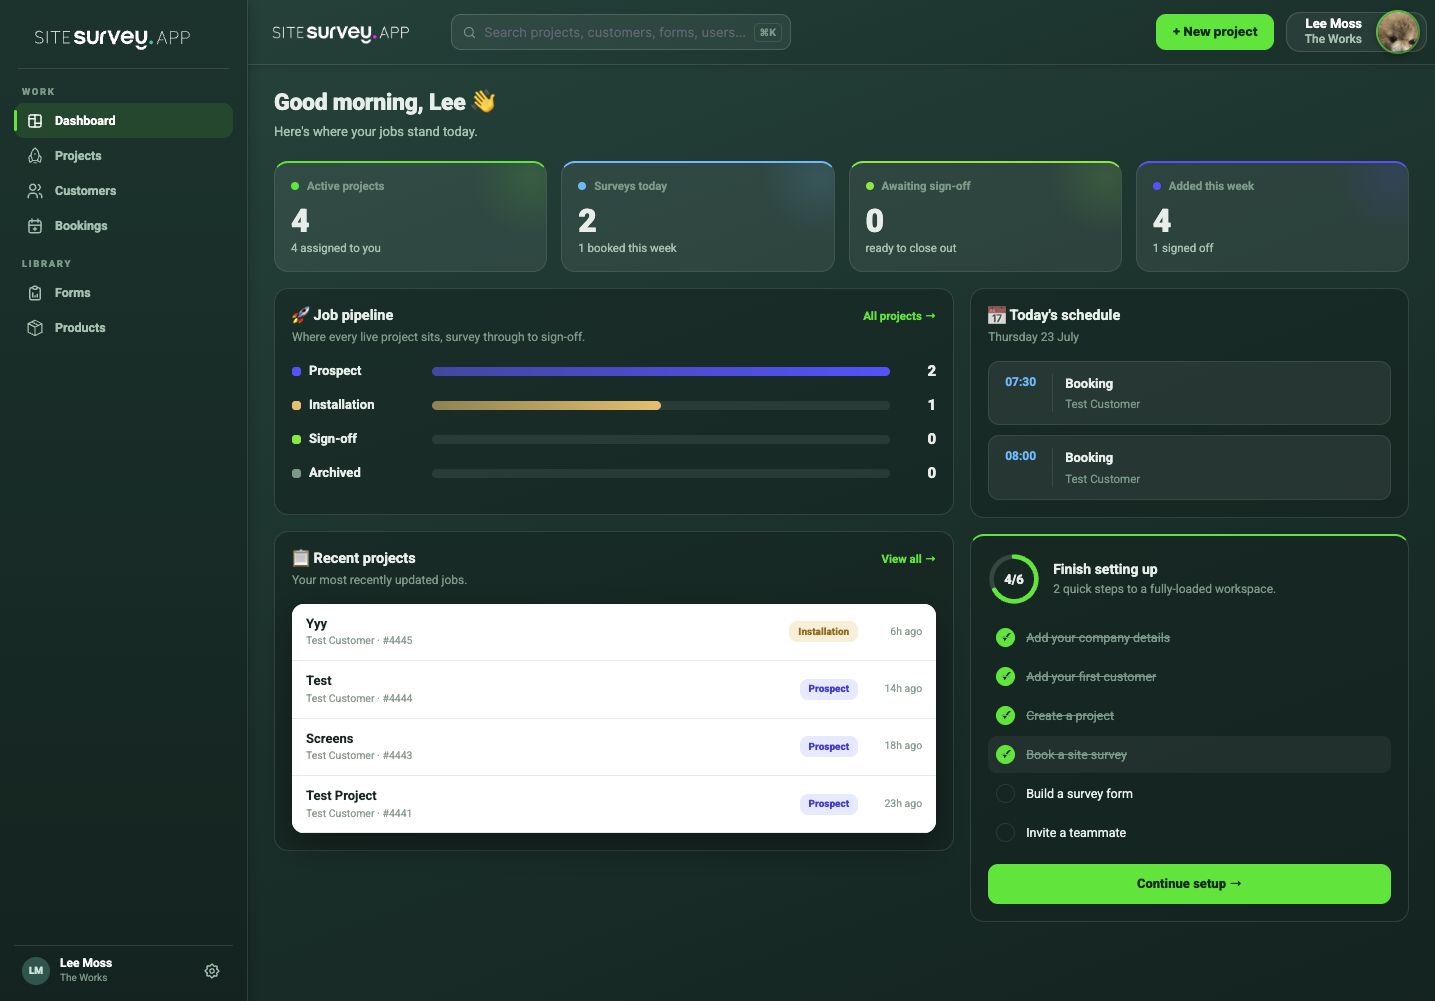Click the Projects rocket icon in sidebar

click(x=35, y=156)
